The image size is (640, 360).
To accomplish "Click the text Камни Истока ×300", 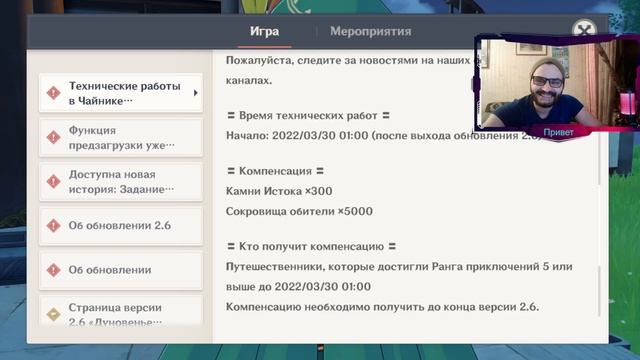I will 279,191.
